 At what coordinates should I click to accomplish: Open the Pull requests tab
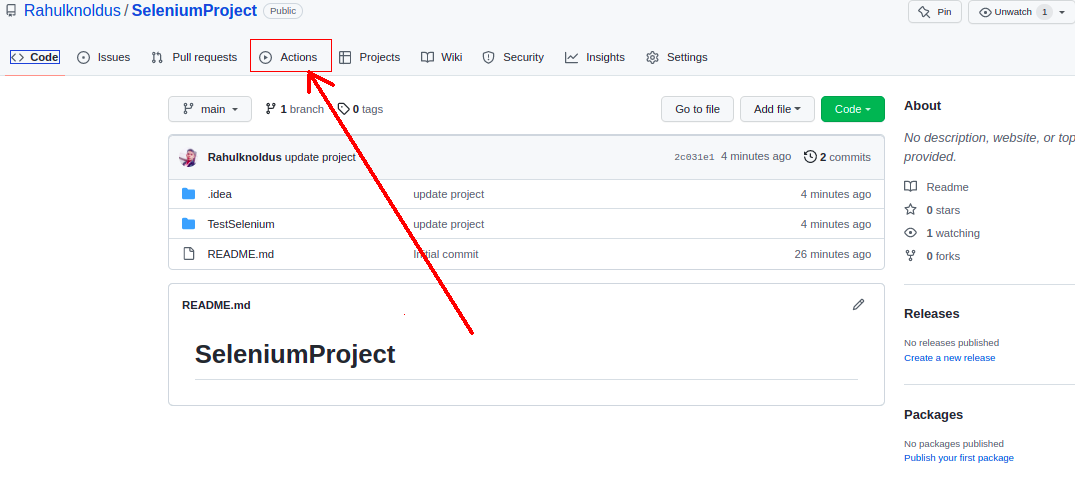click(194, 58)
